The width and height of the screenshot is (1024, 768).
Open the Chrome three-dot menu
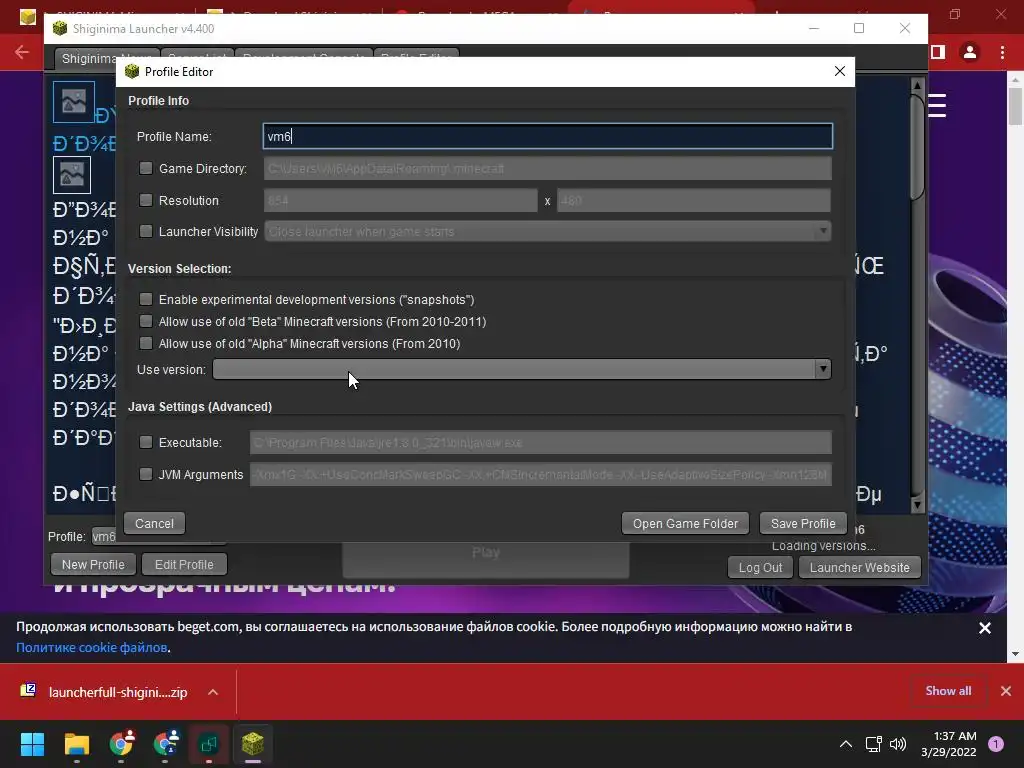point(1002,52)
